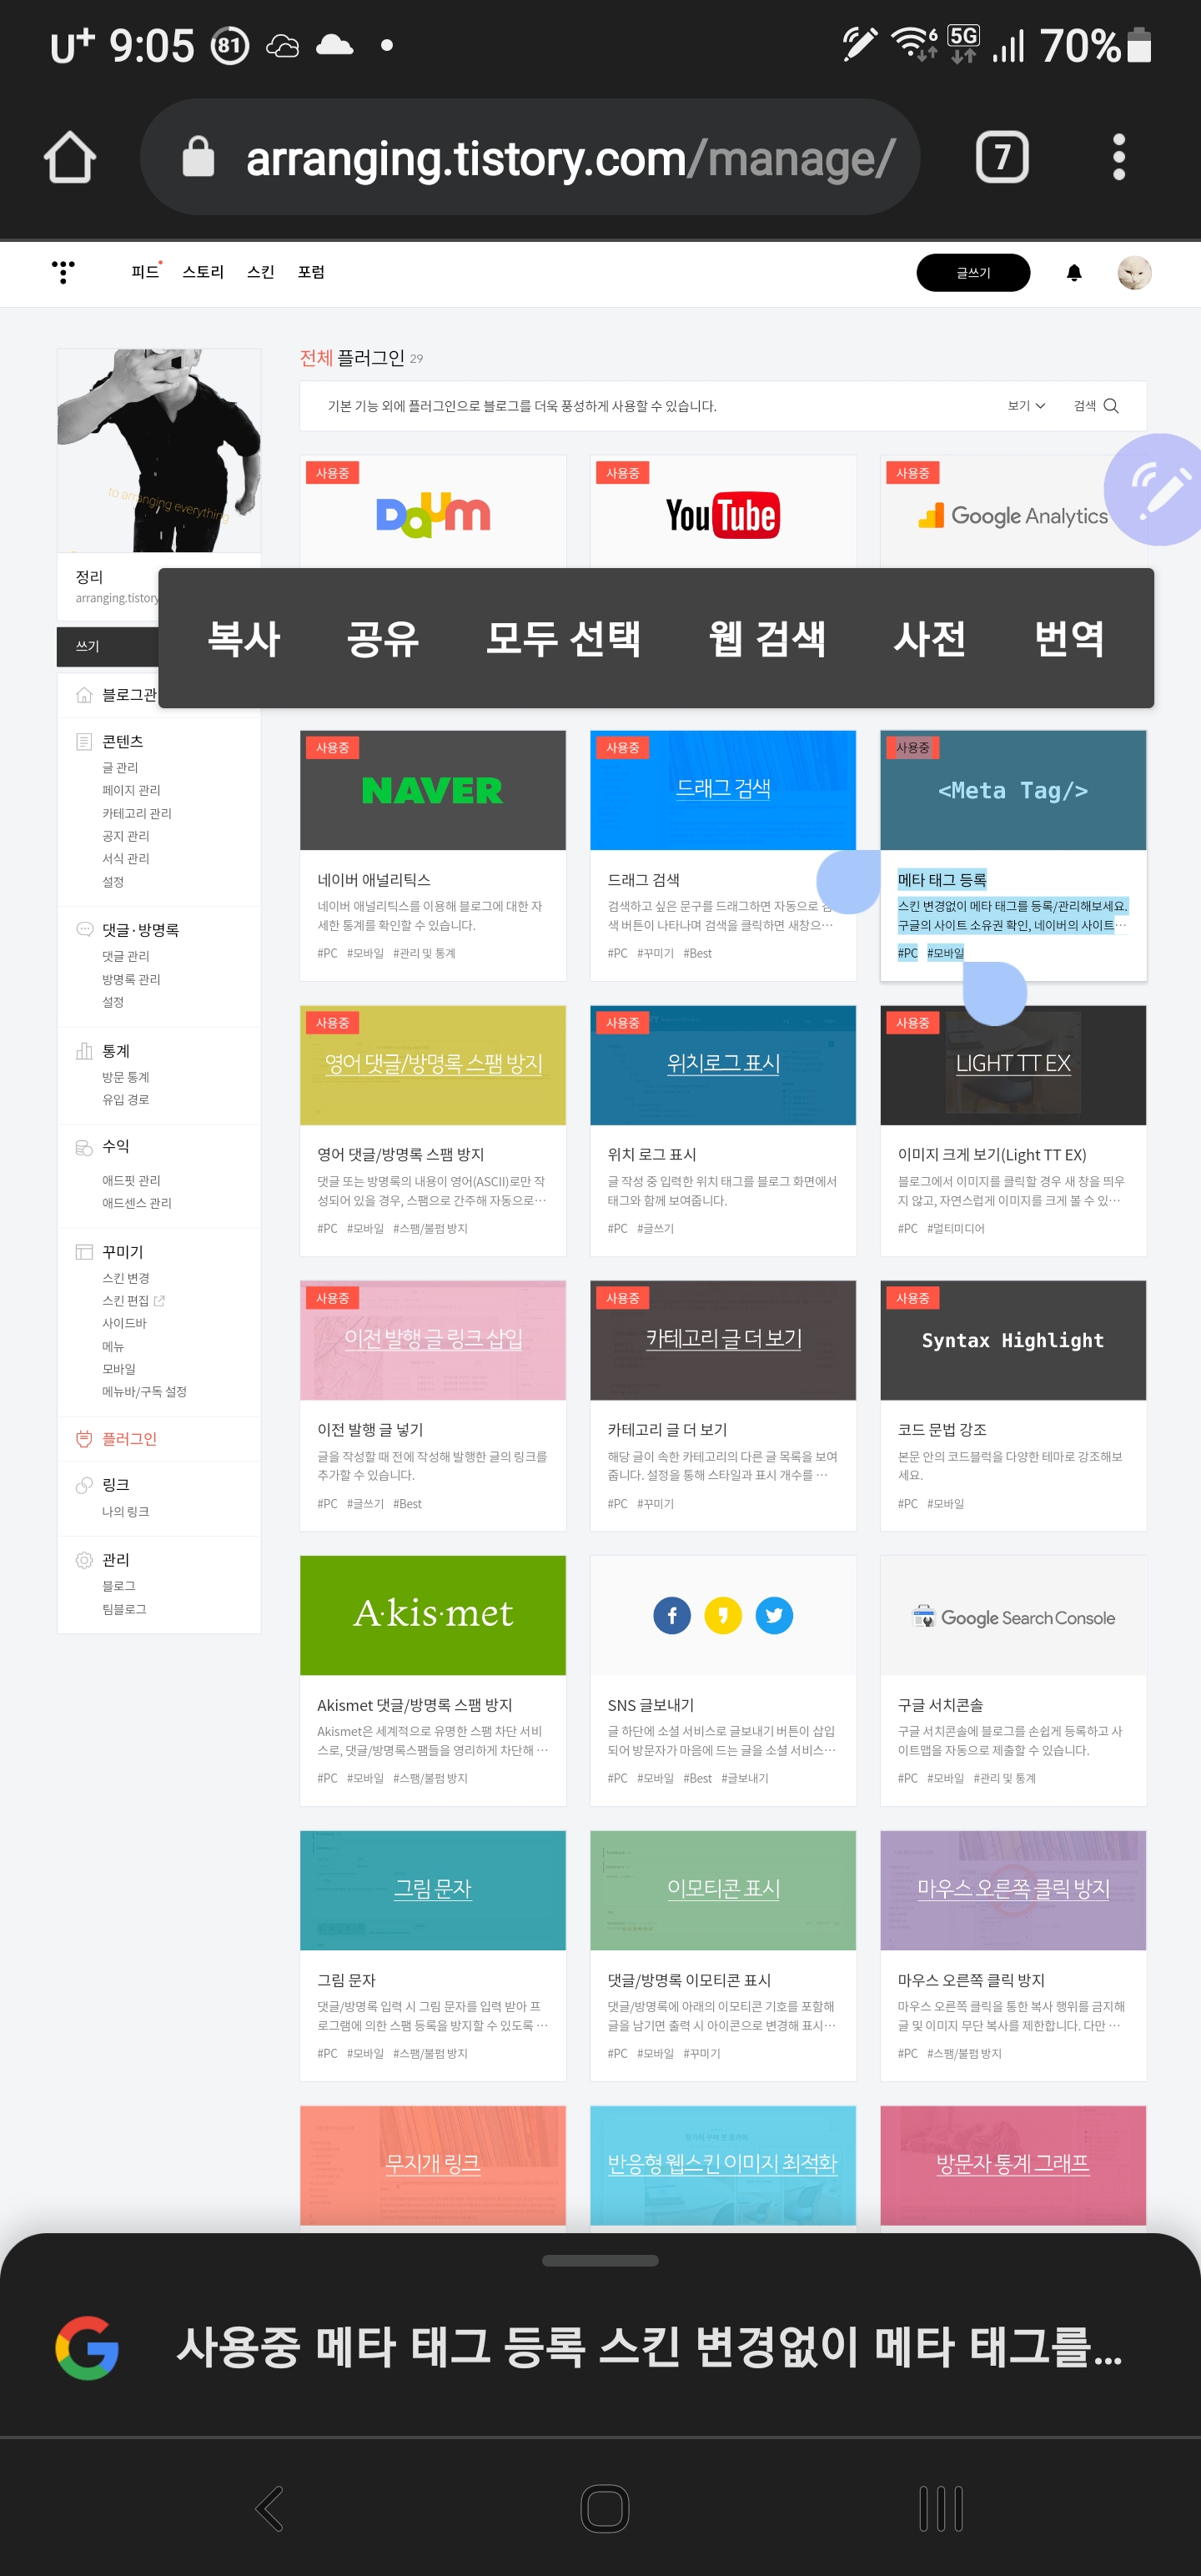Go to the 포럼 tab
The image size is (1201, 2576).
click(311, 272)
